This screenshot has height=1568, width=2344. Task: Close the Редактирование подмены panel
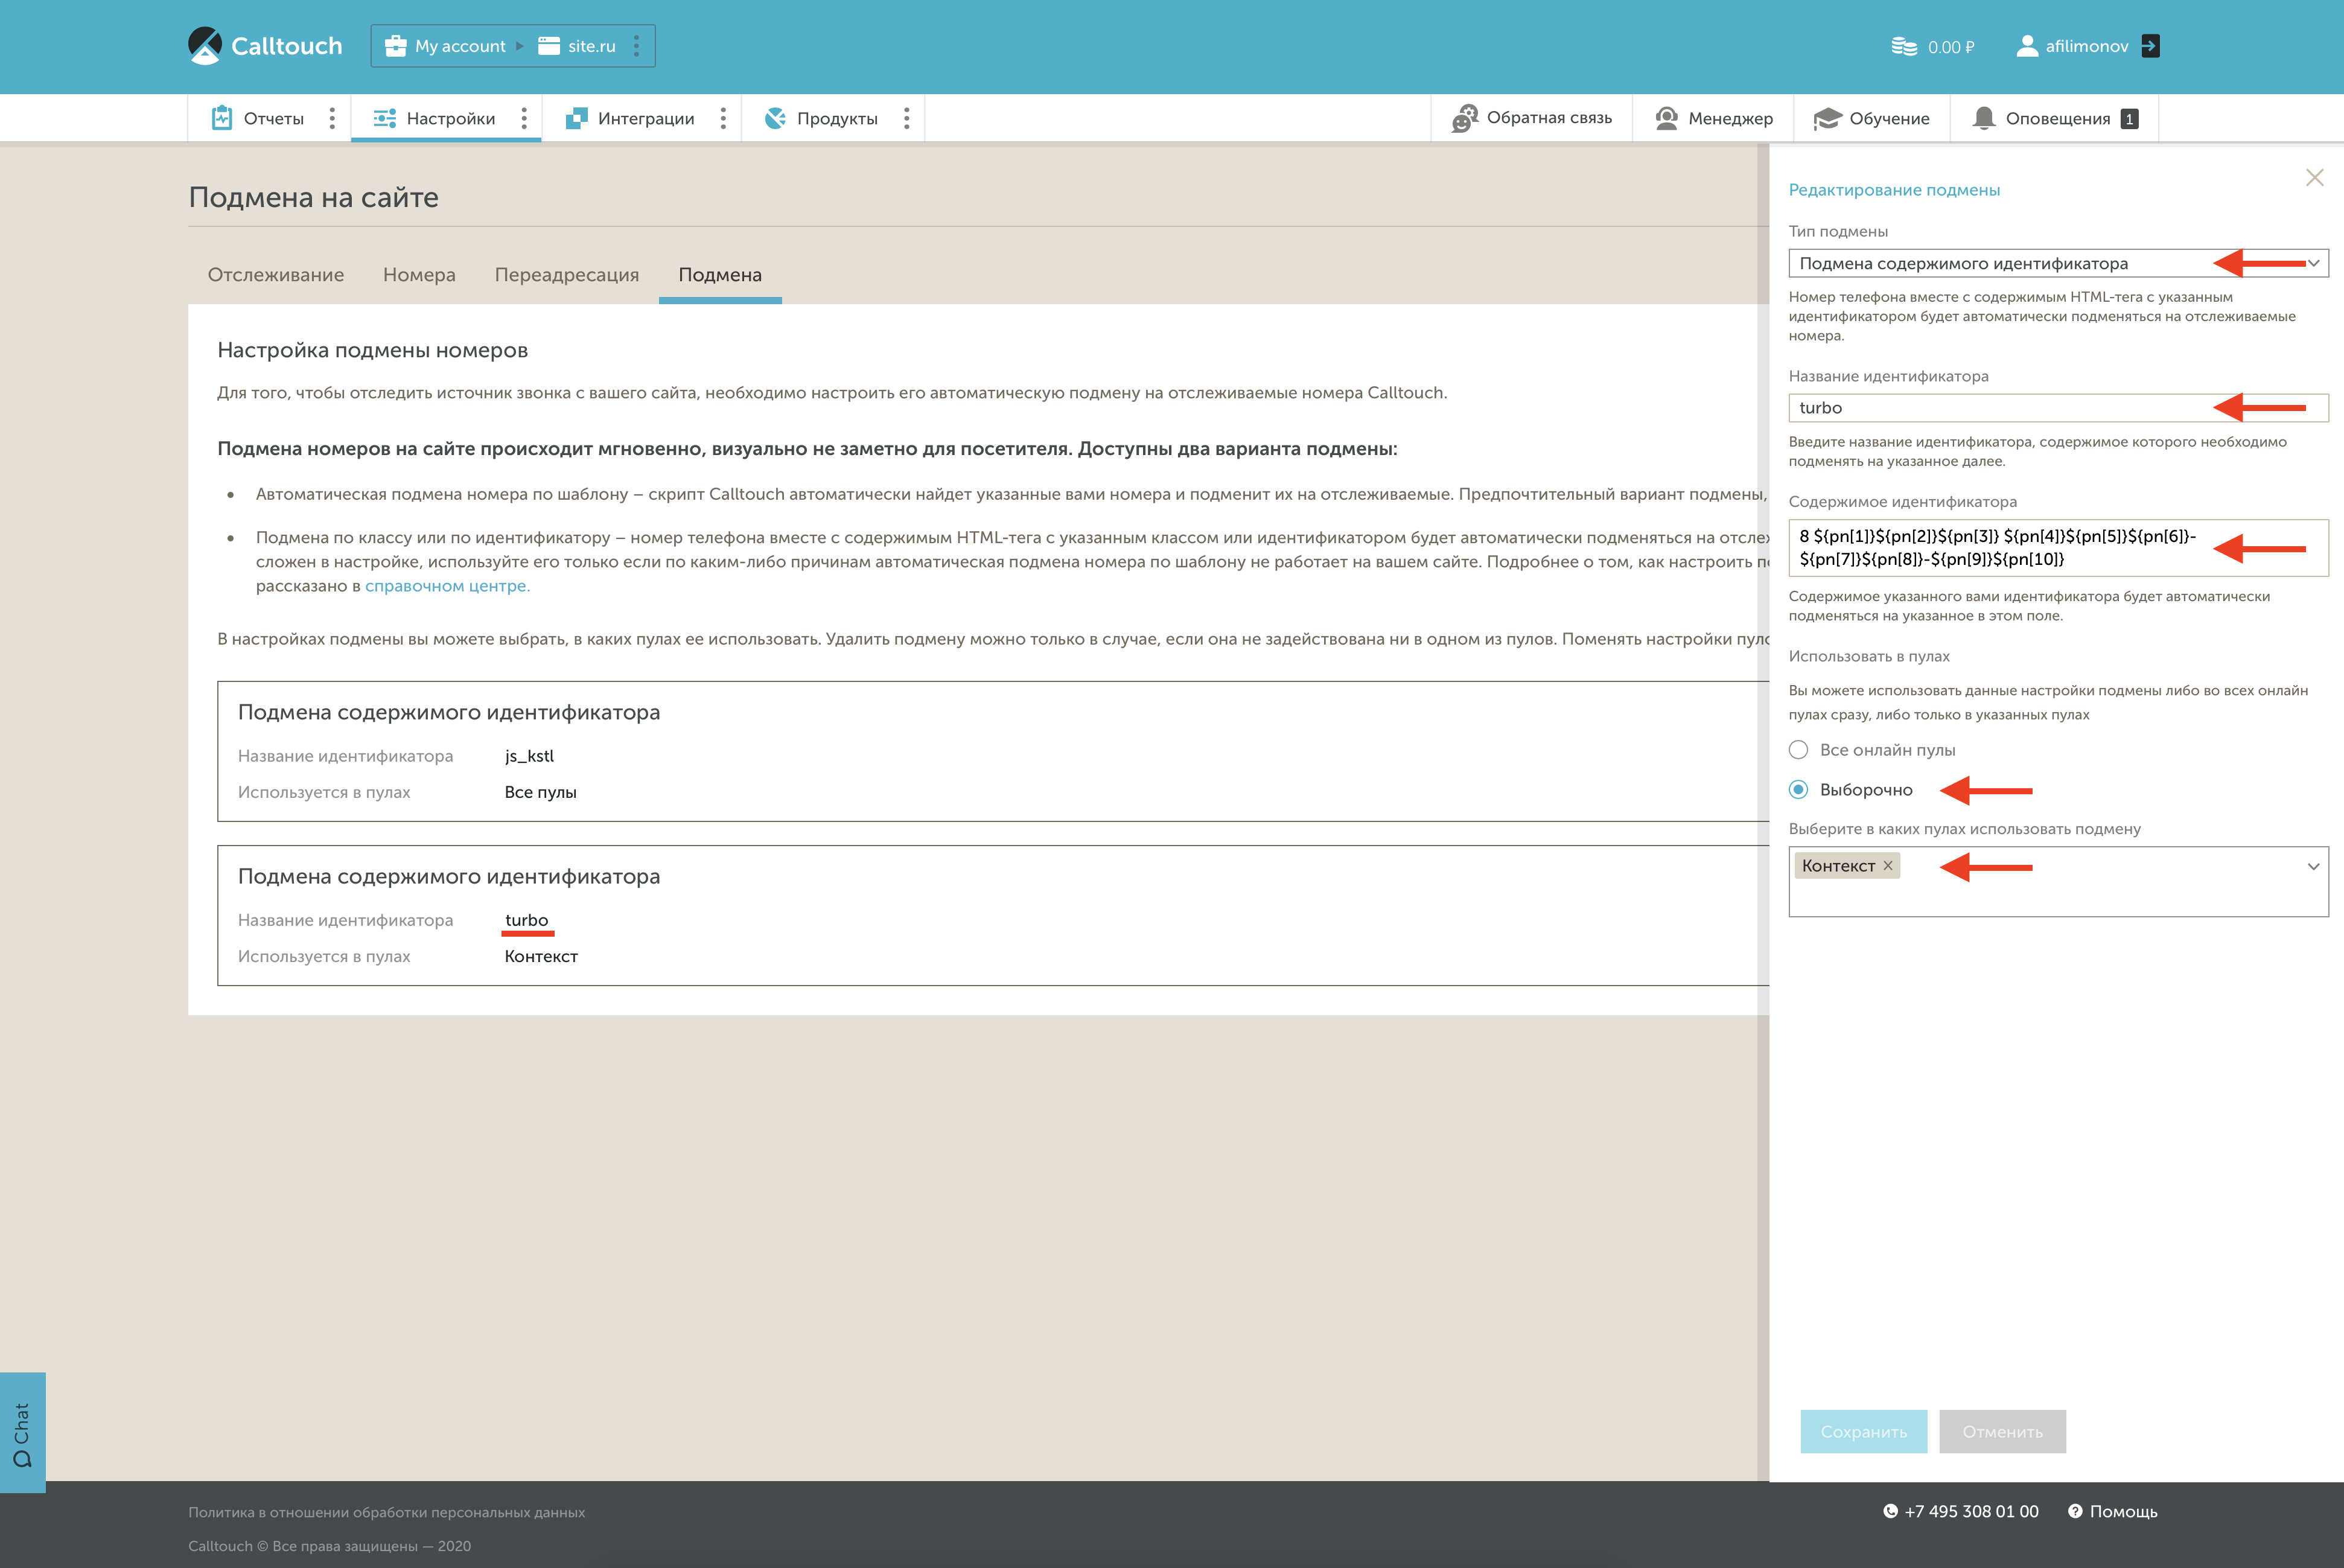pos(2314,177)
